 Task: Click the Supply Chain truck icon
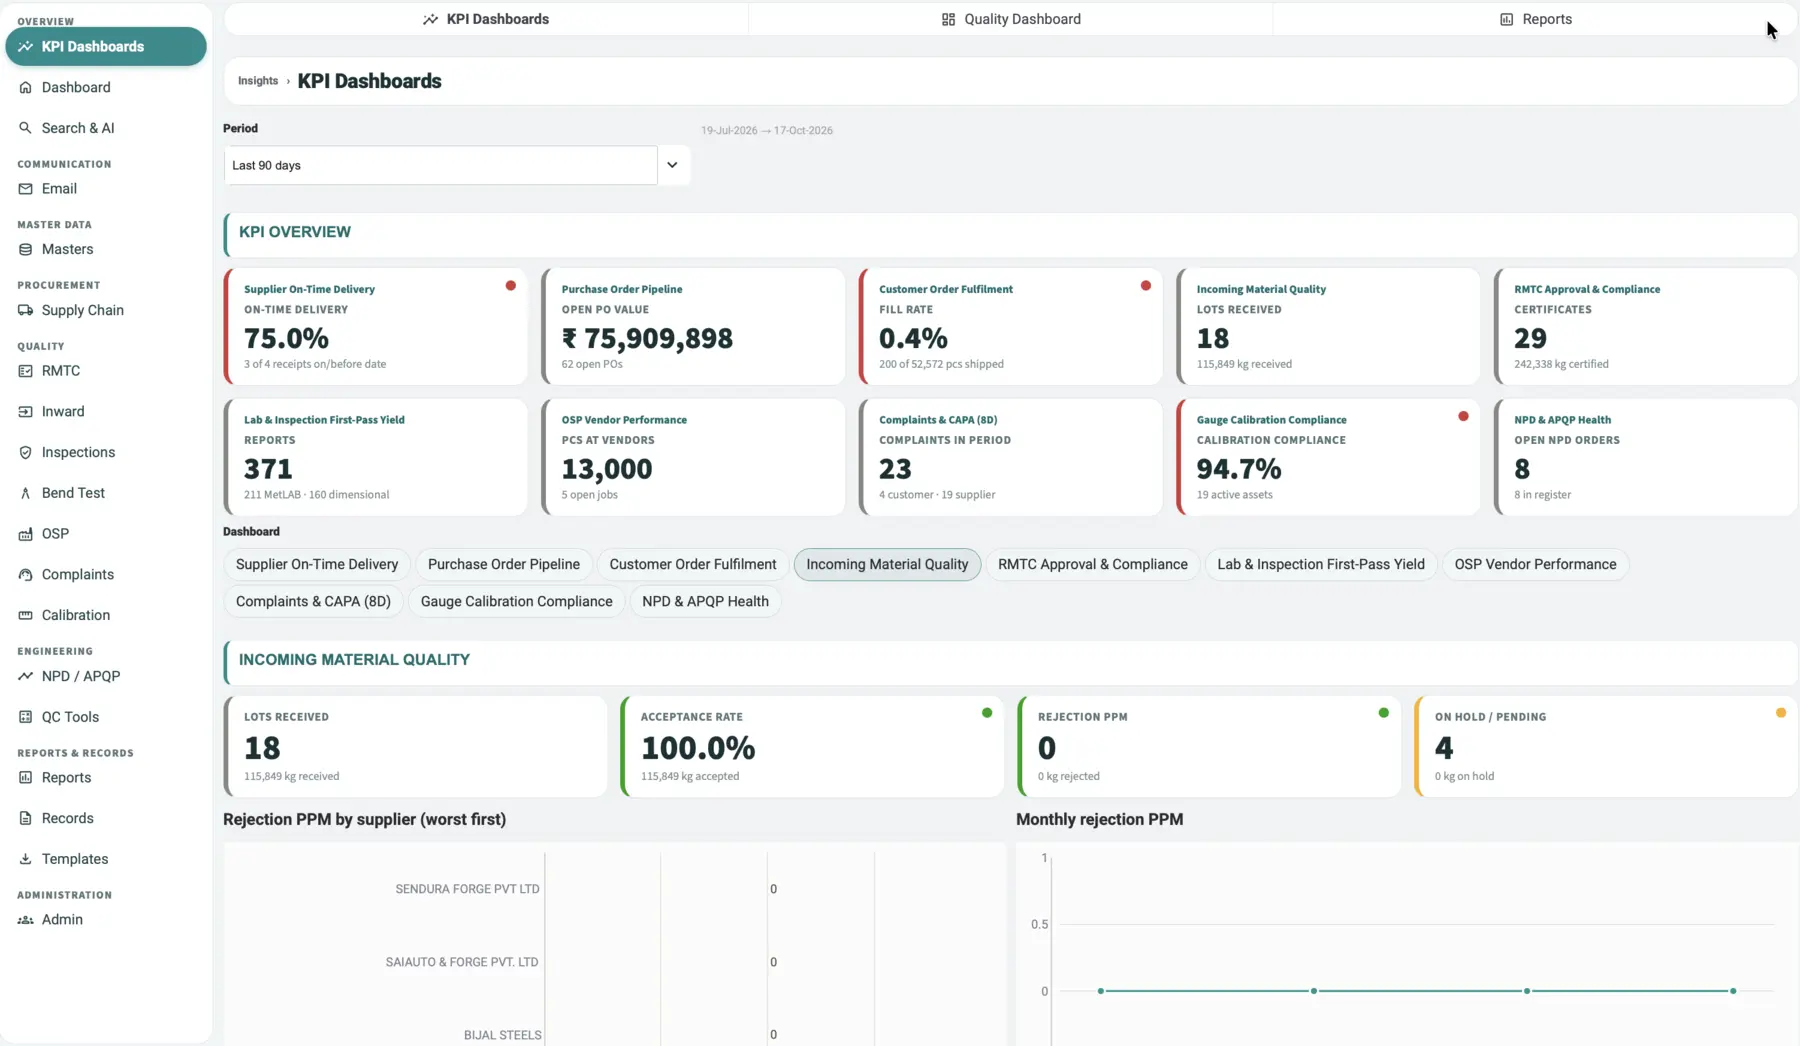click(25, 311)
